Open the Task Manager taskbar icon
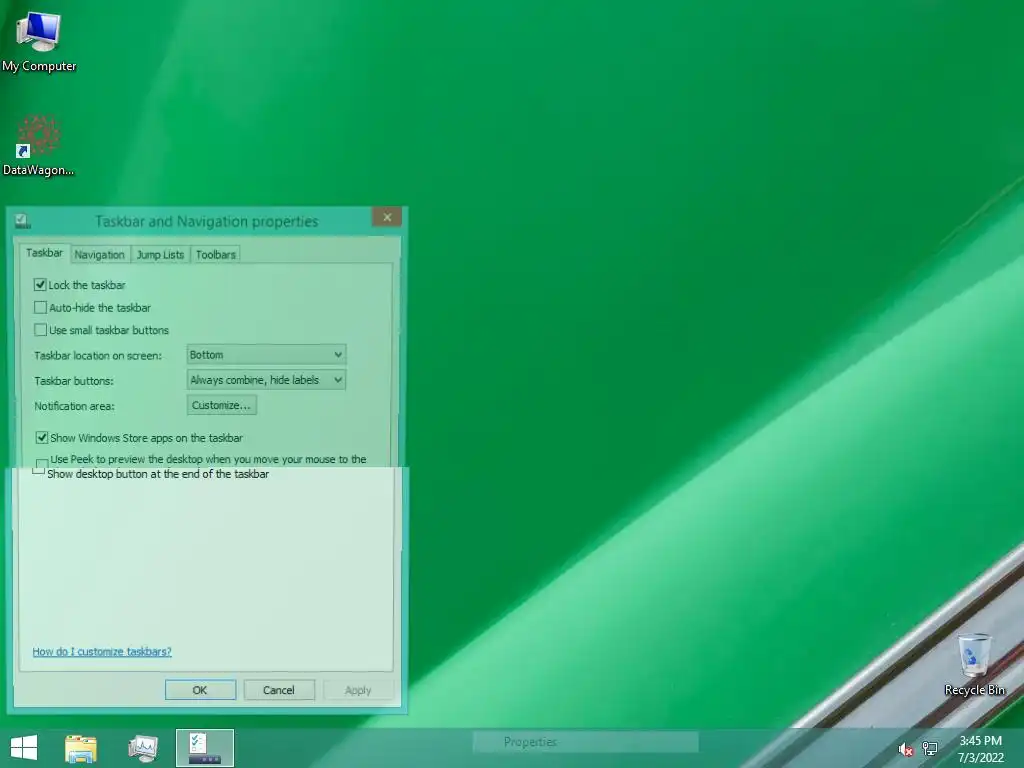 [143, 748]
